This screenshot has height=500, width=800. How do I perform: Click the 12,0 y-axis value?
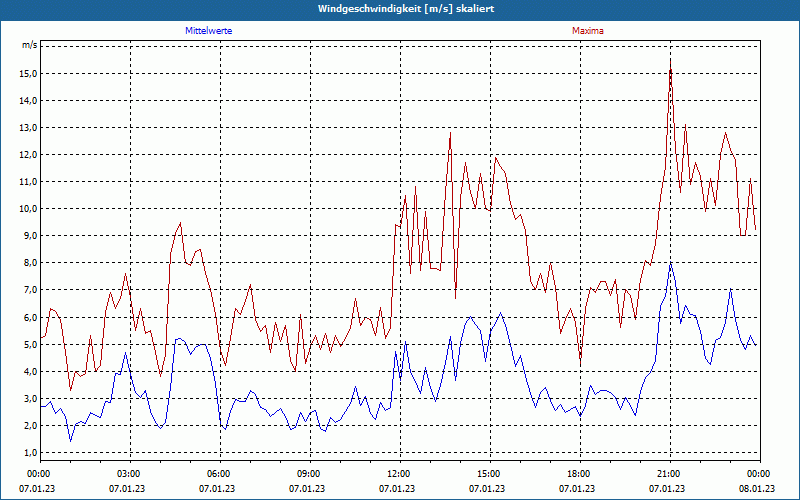click(29, 155)
